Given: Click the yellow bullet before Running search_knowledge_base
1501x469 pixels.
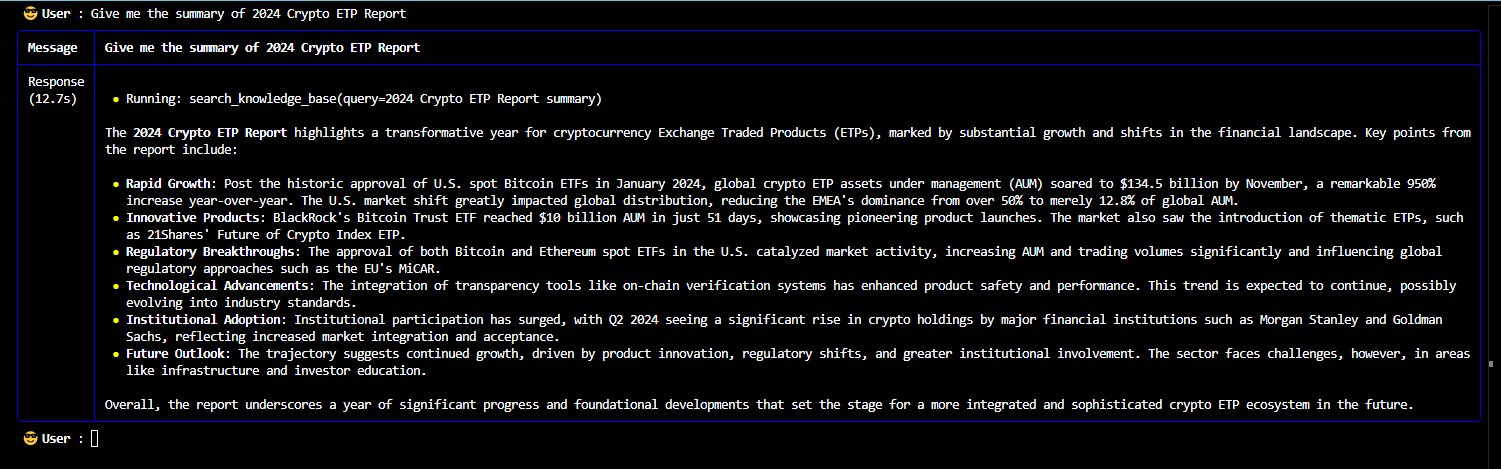Looking at the screenshot, I should click(116, 99).
